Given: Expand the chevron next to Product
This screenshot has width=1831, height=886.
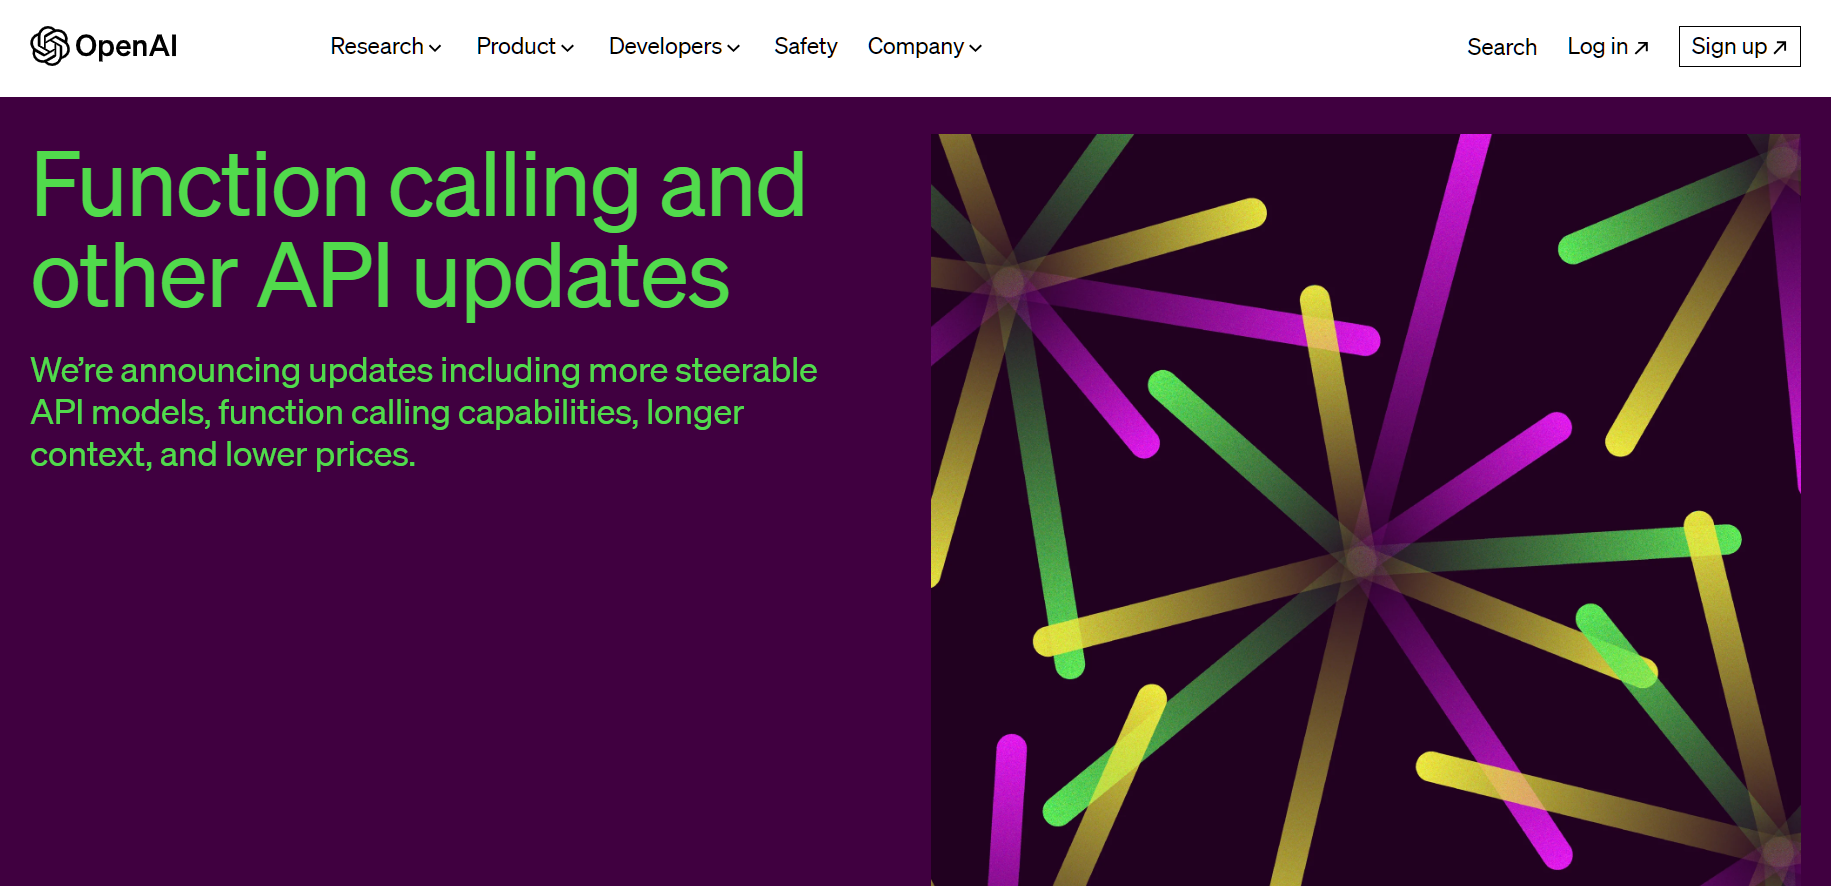Looking at the screenshot, I should (x=568, y=48).
